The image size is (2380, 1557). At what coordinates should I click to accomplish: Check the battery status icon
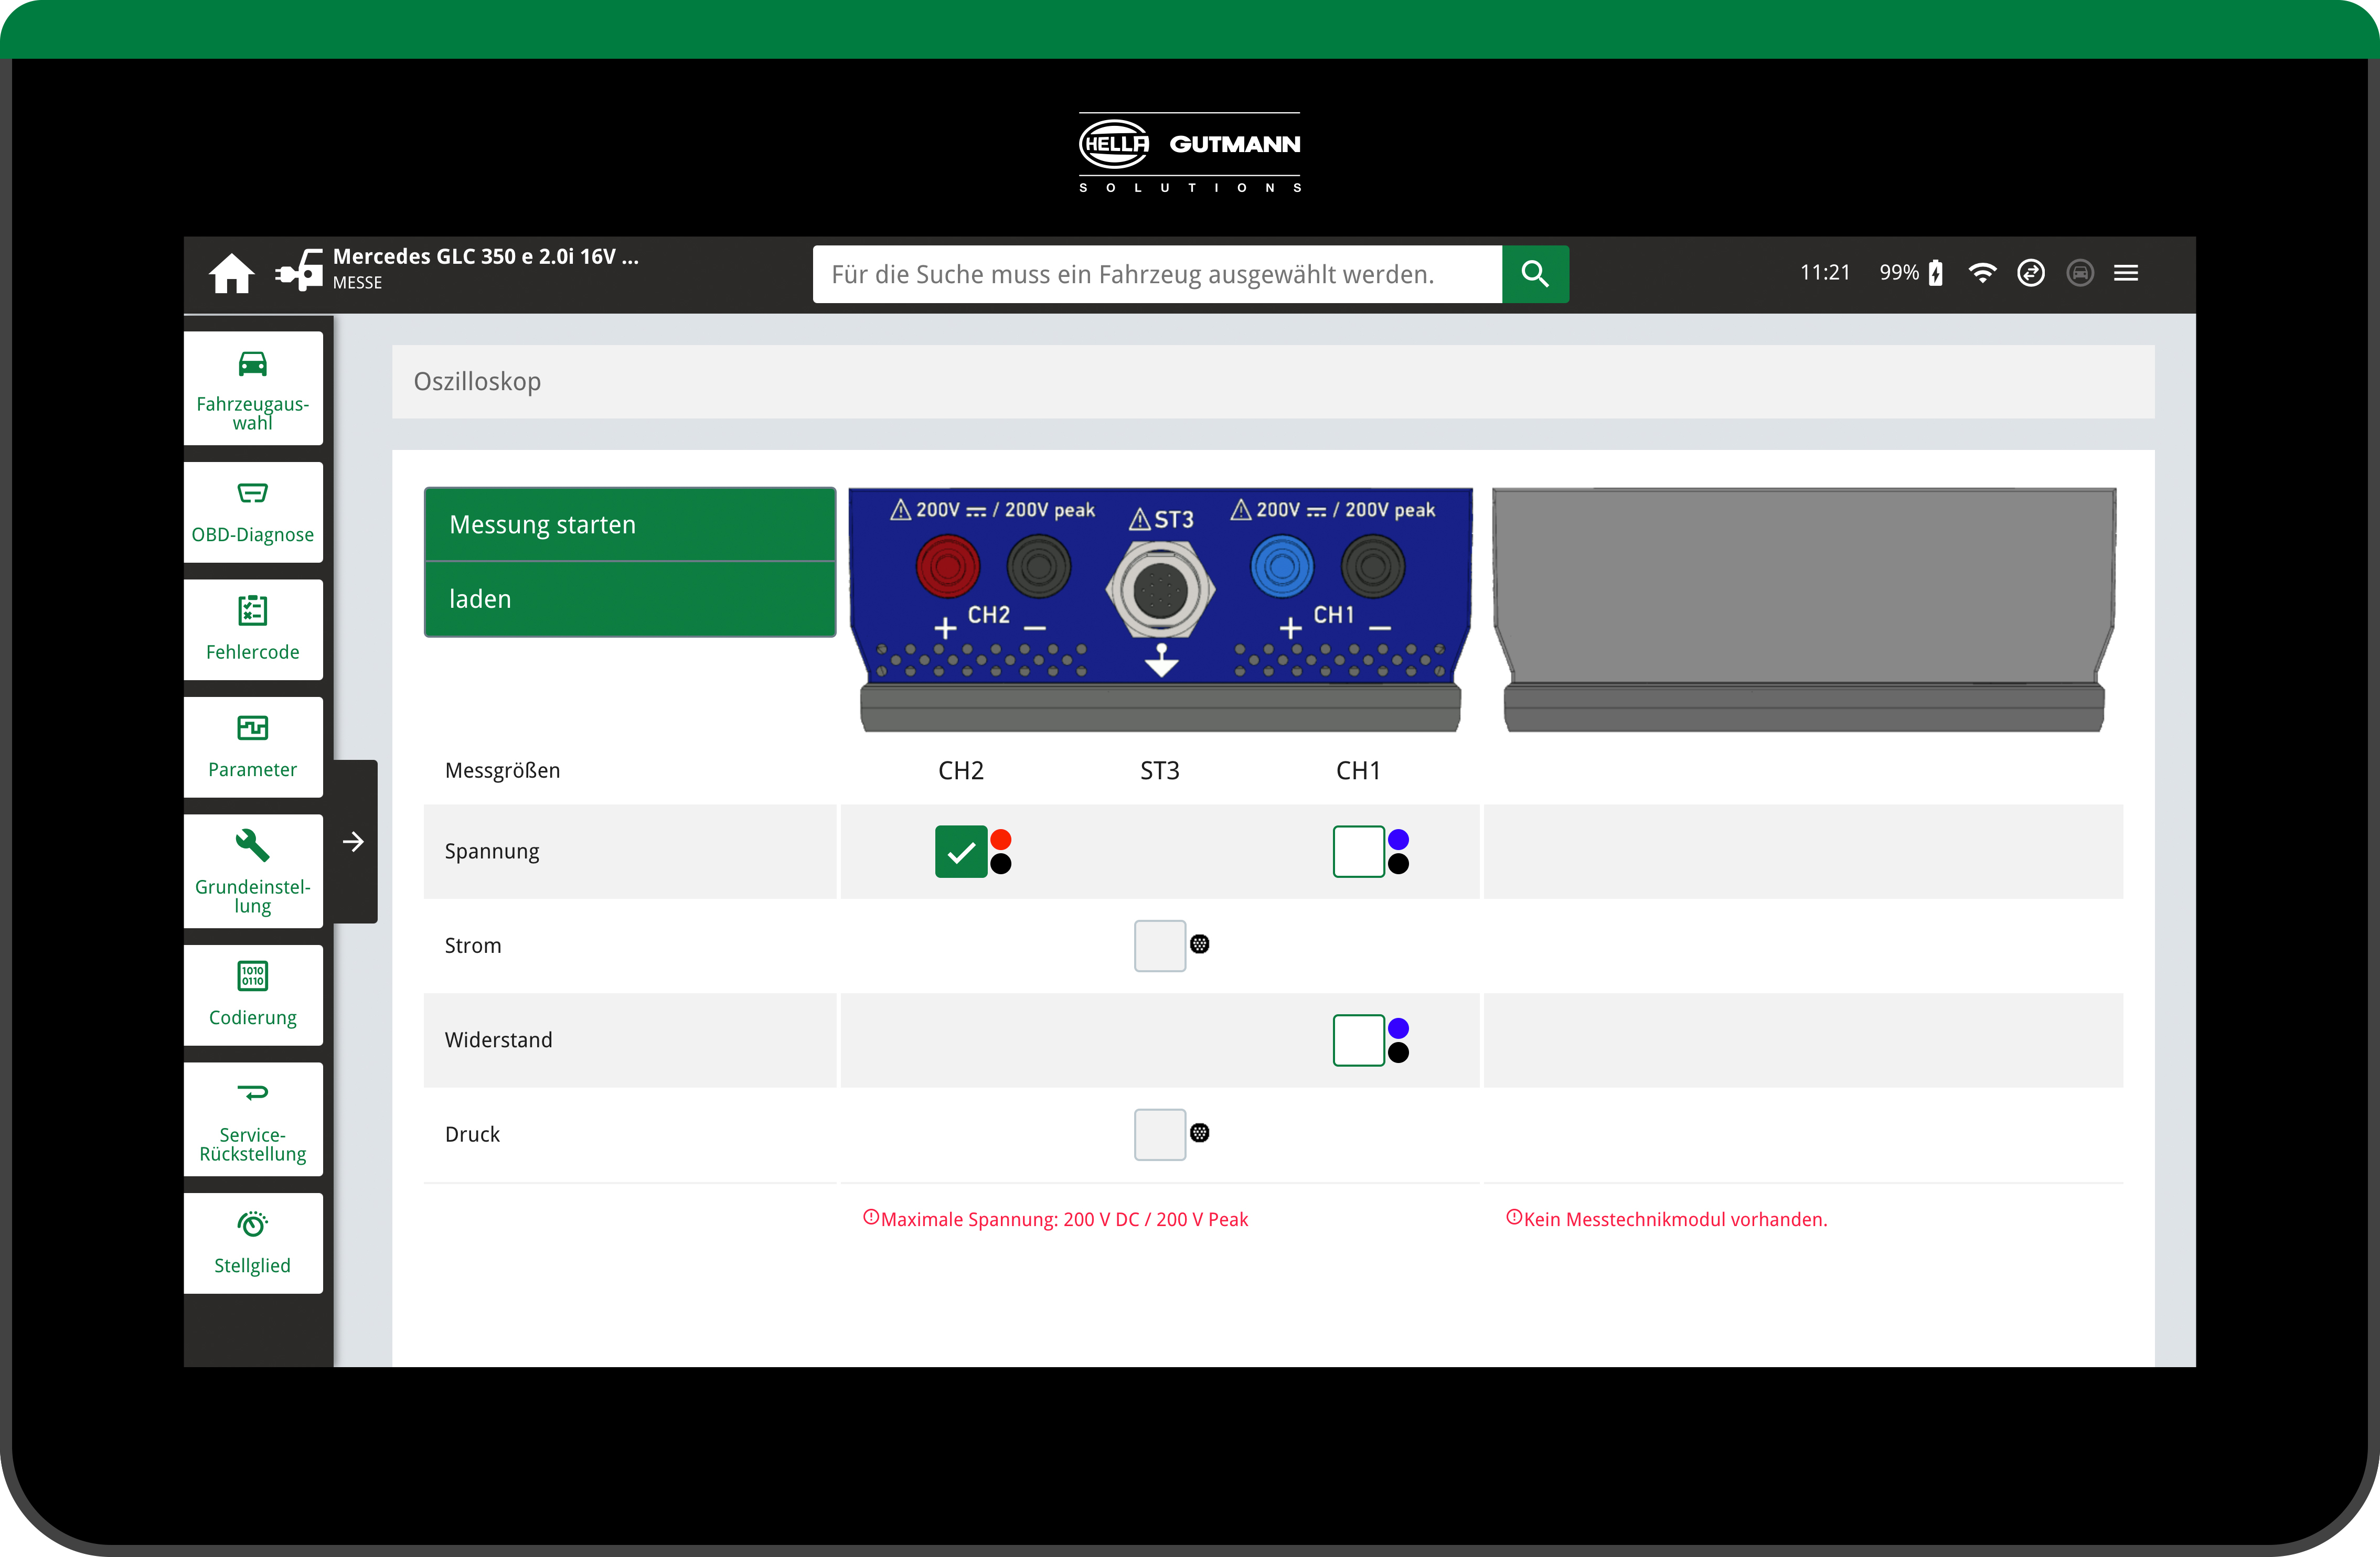tap(1936, 272)
